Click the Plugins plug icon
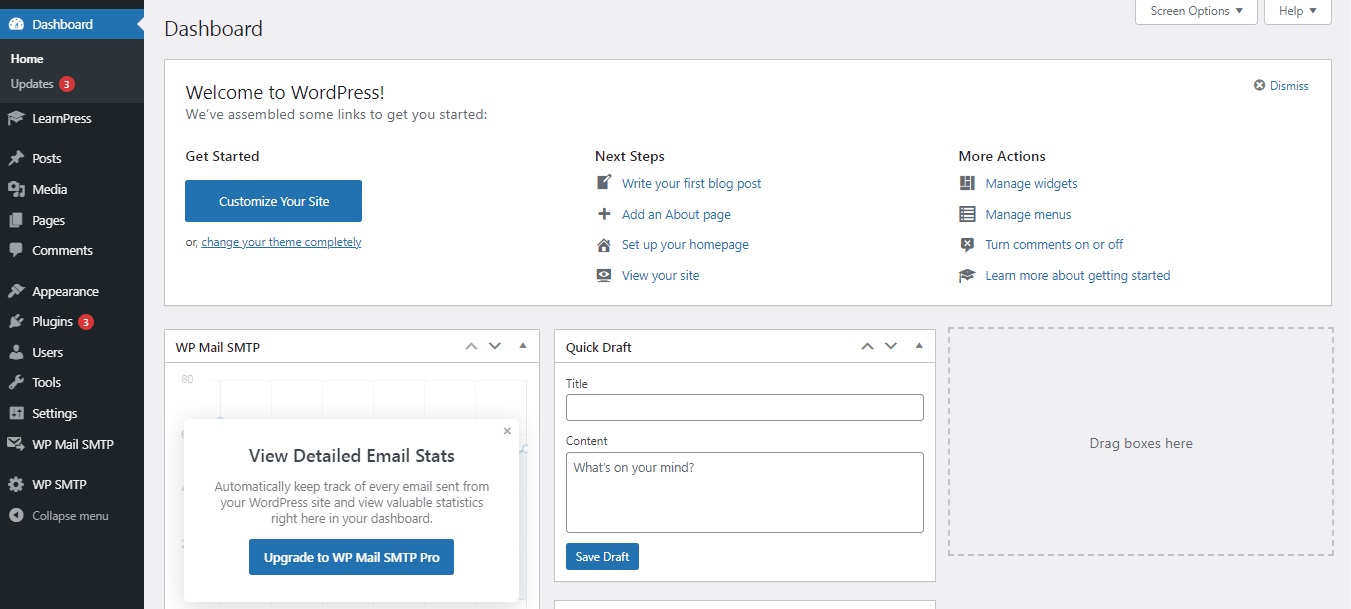 click(16, 322)
